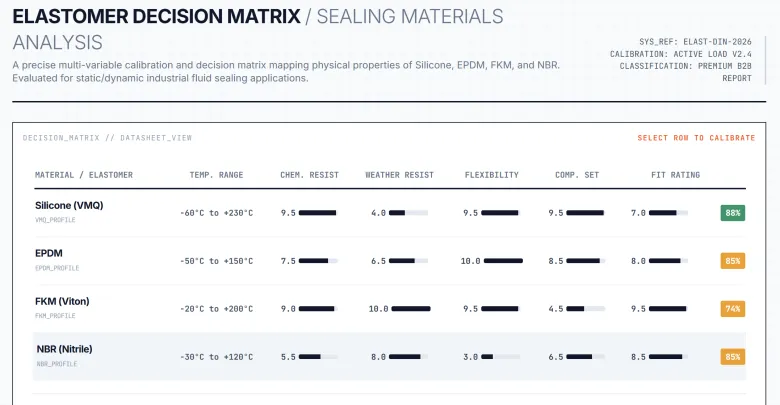The width and height of the screenshot is (780, 405).
Task: Sort by the Temp. Range column header
Action: (216, 175)
